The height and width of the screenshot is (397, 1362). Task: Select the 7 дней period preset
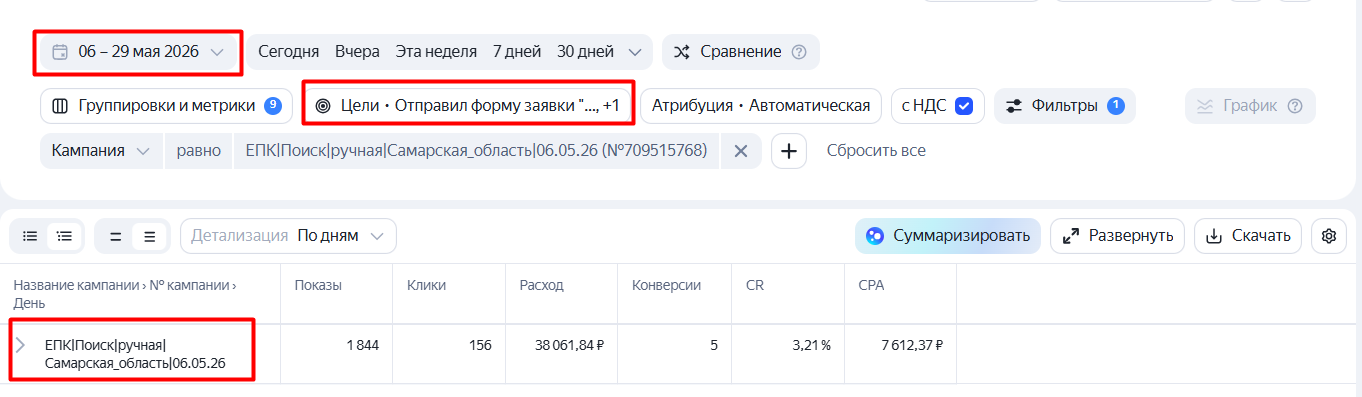516,52
